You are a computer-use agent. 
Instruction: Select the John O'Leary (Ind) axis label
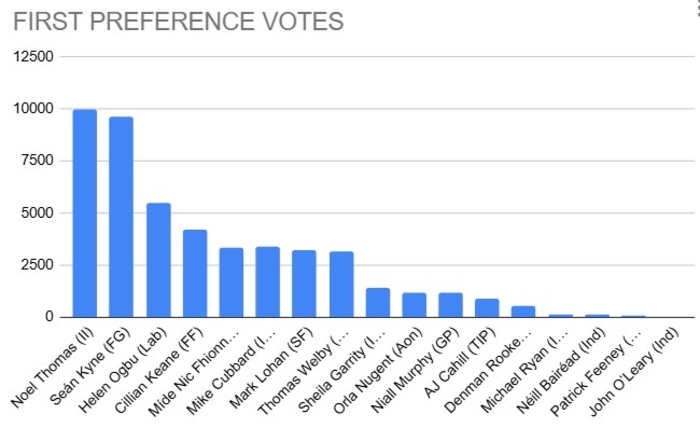point(634,373)
